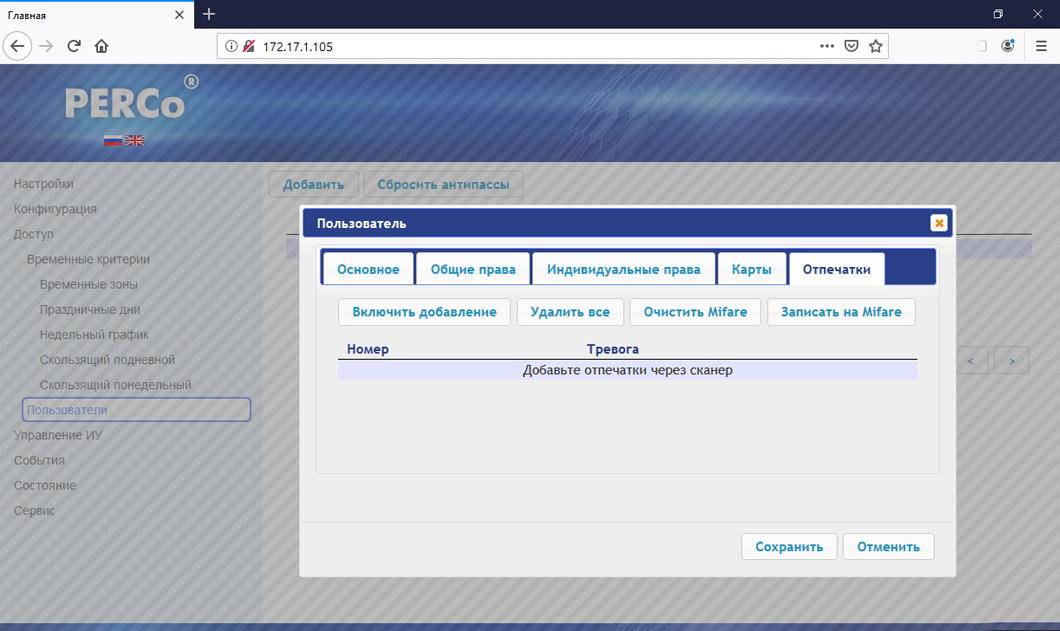The image size is (1060, 631).
Task: Switch language with the Russian flag
Action: (x=113, y=141)
